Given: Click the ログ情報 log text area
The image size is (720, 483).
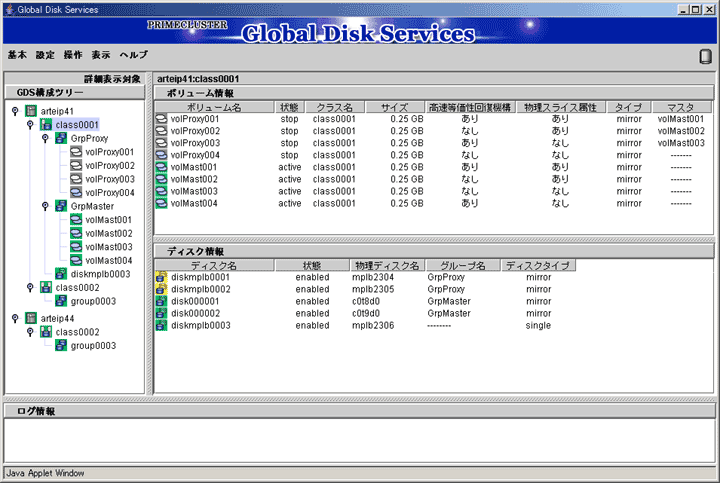Looking at the screenshot, I should click(360, 441).
